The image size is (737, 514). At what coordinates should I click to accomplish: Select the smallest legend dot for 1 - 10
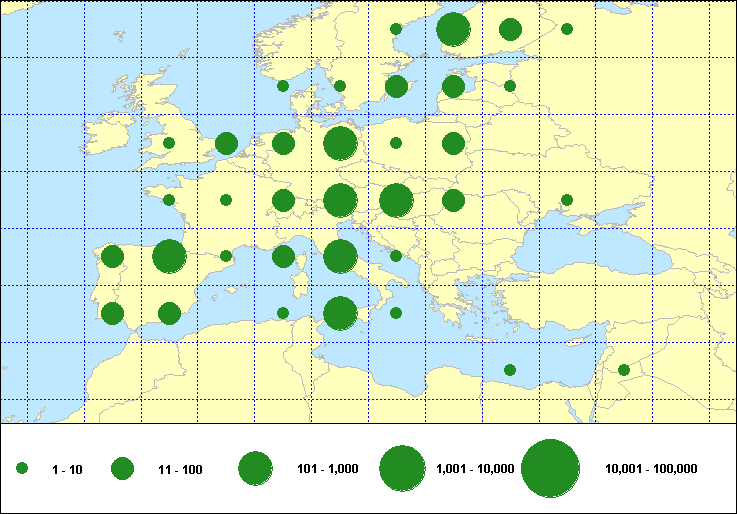pyautogui.click(x=22, y=468)
